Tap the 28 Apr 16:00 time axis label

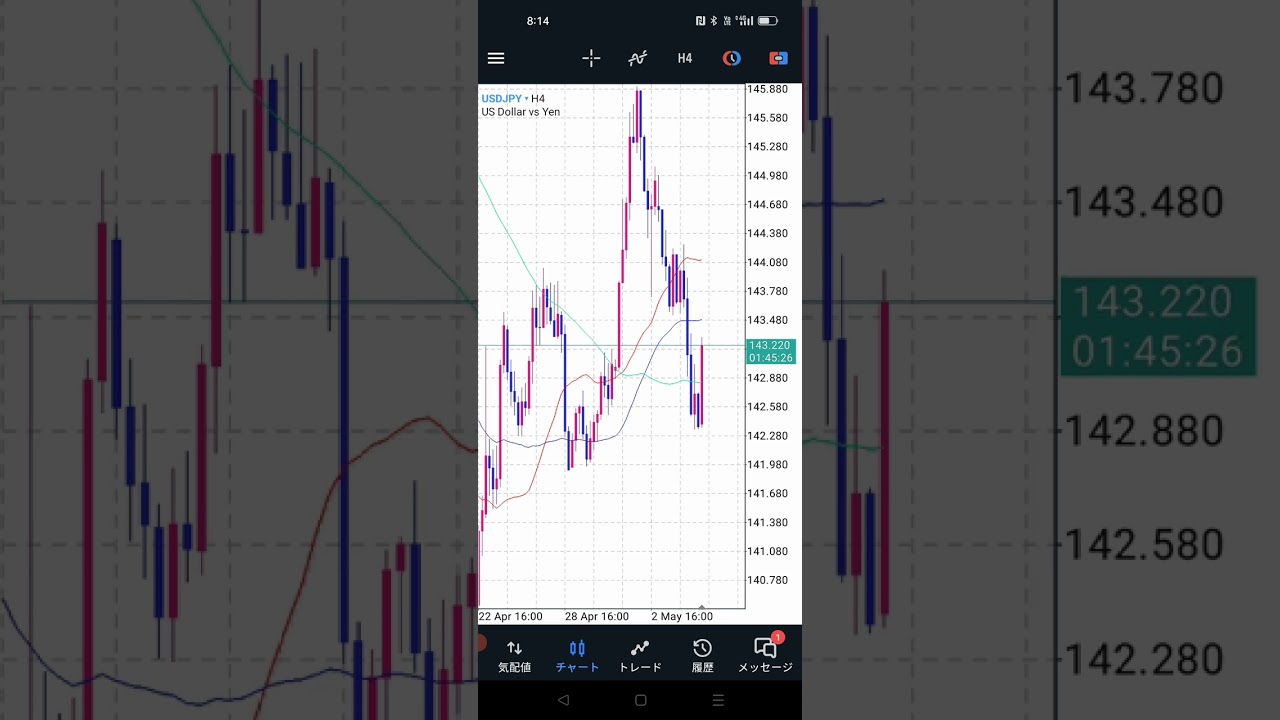[x=596, y=617]
